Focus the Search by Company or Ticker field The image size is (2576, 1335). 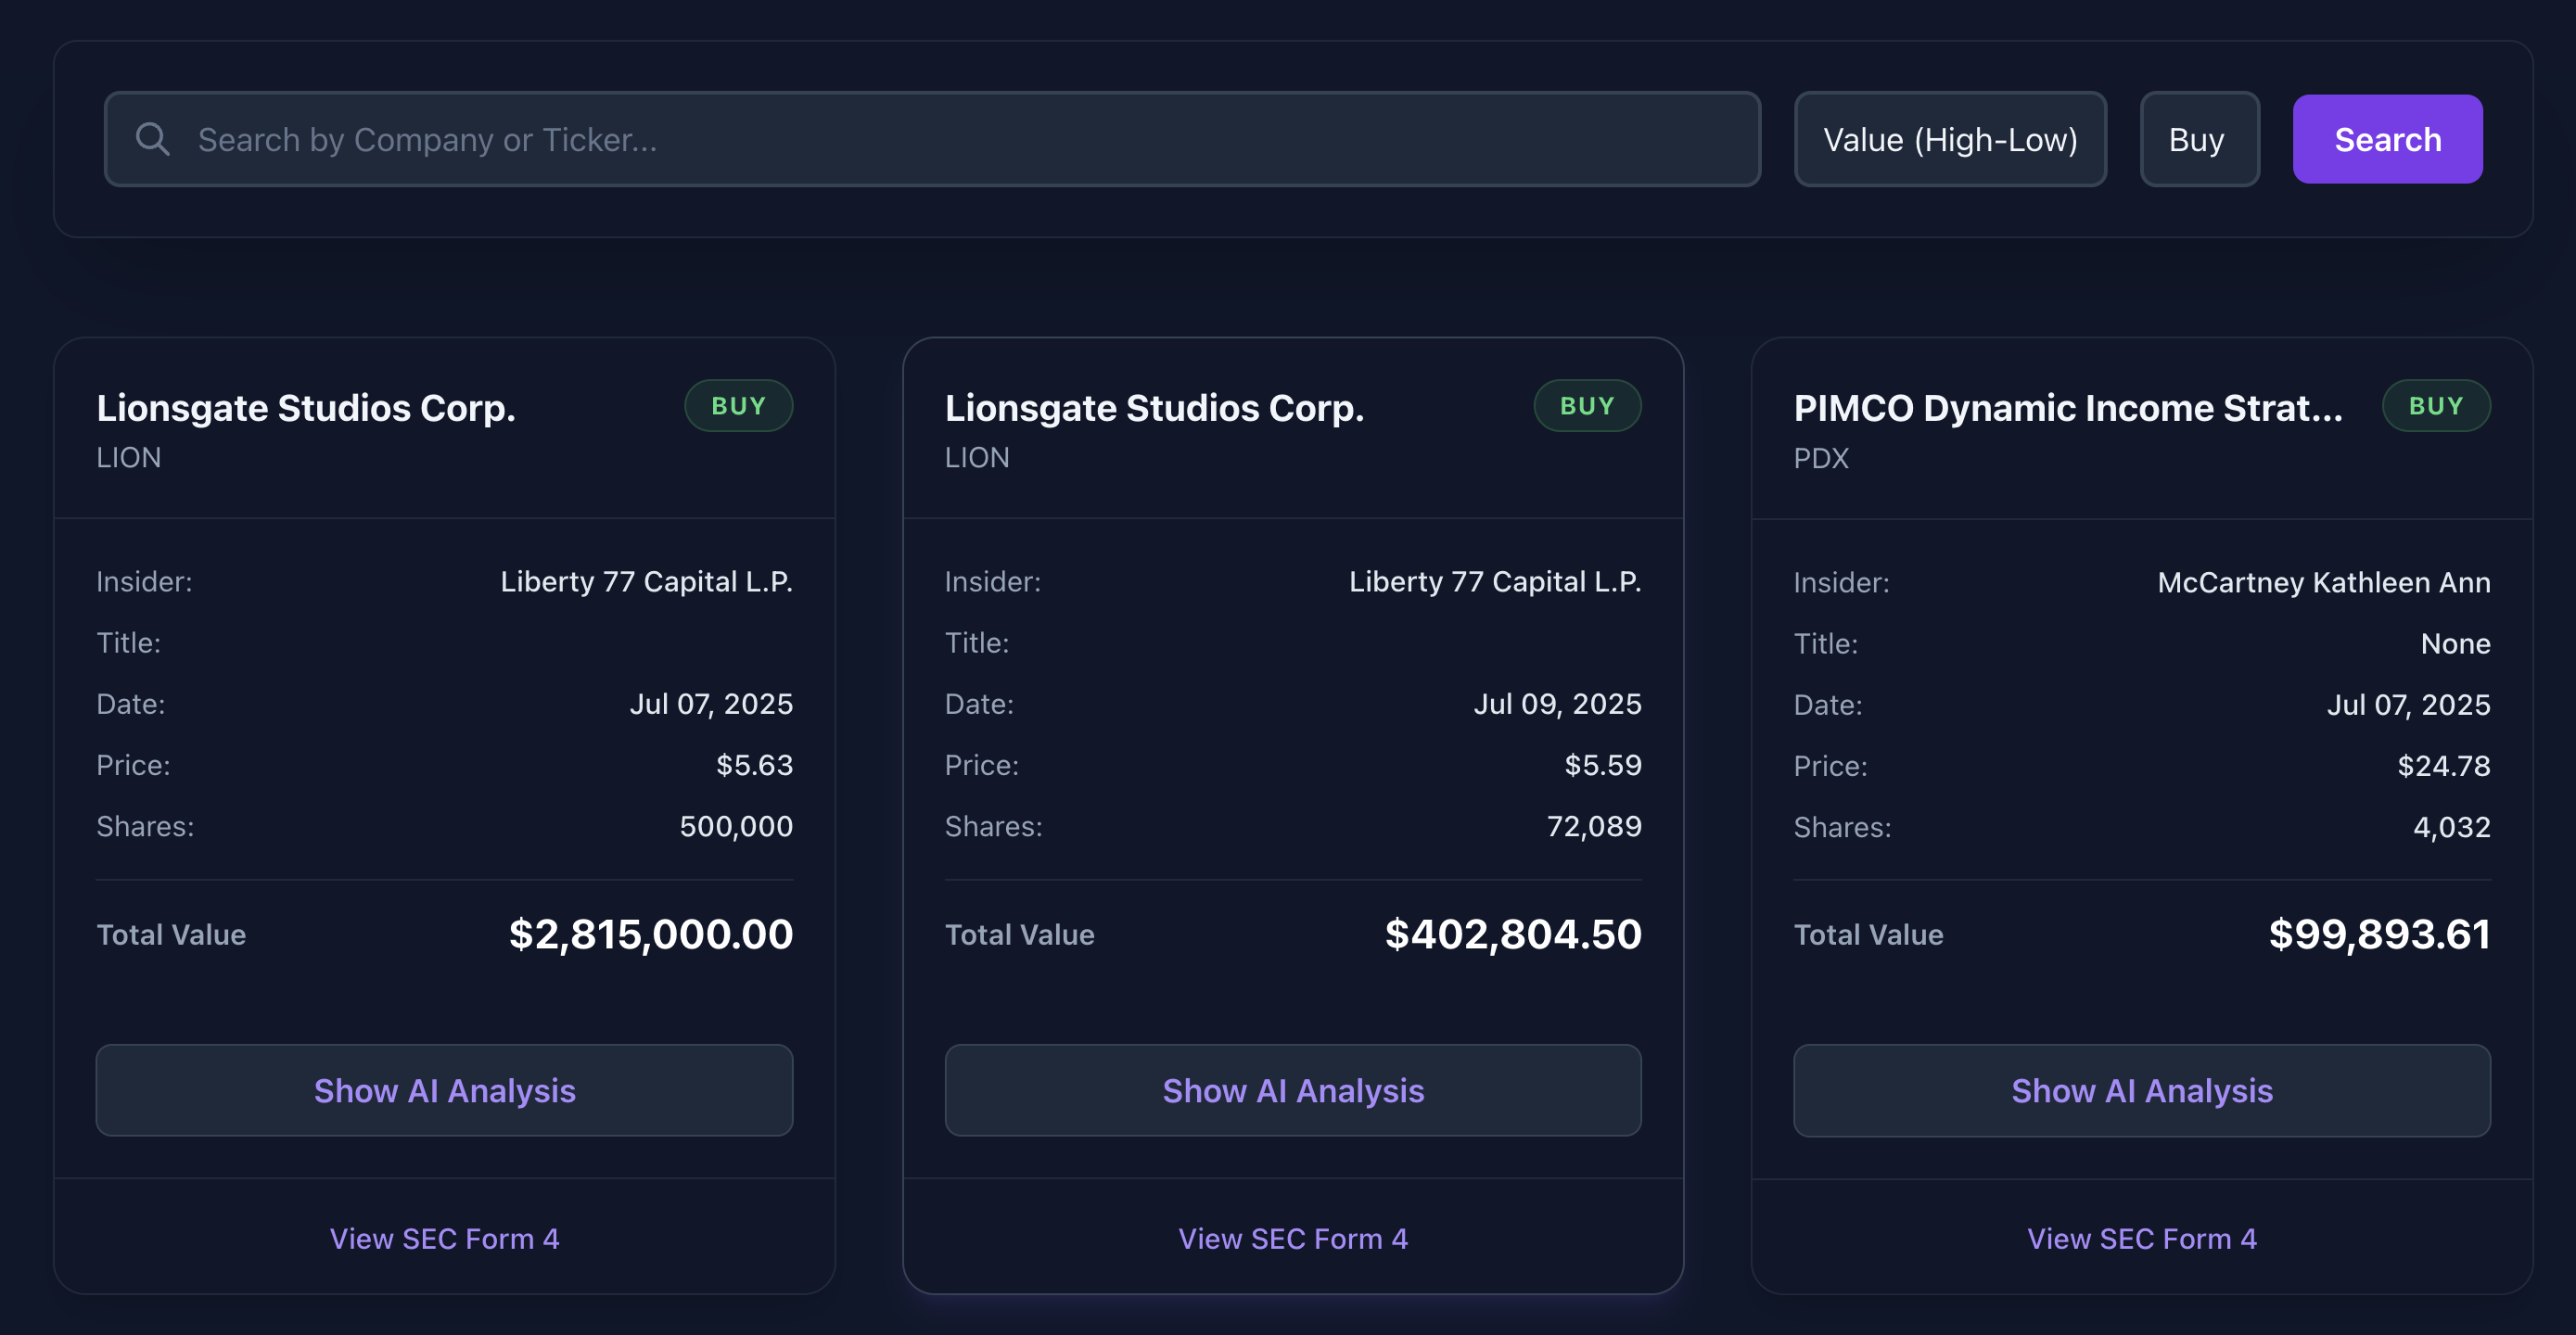click(x=932, y=139)
